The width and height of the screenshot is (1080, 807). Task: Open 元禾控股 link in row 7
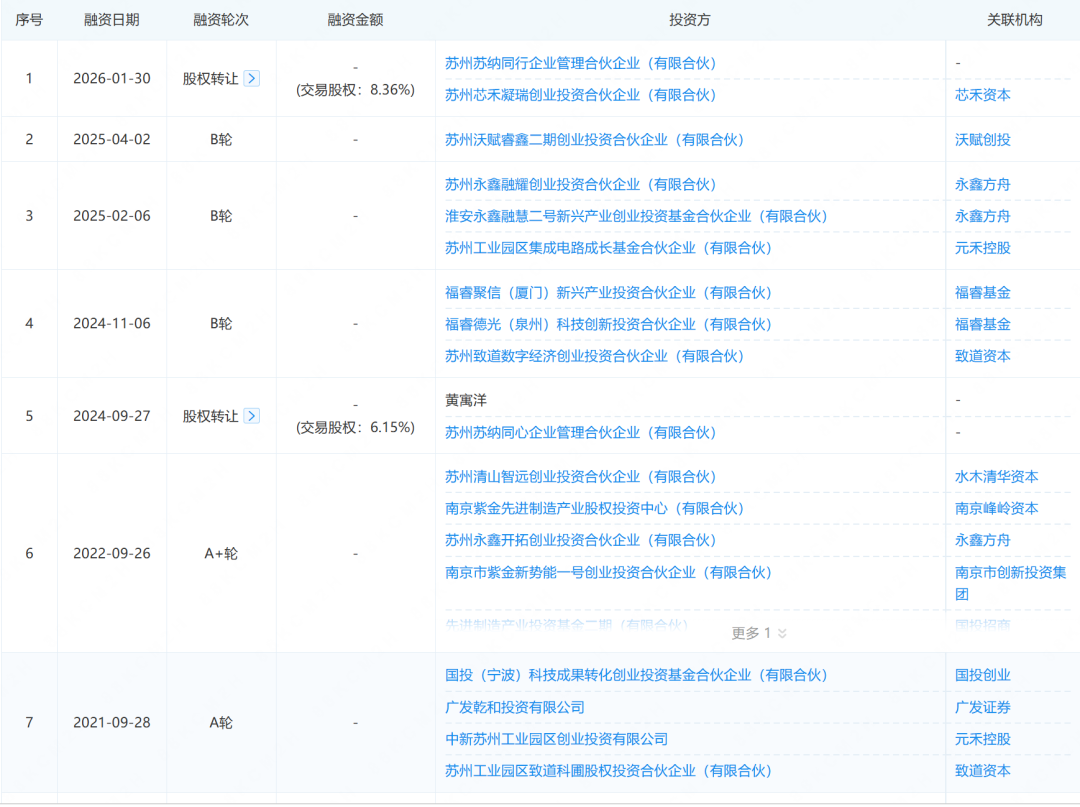tap(982, 739)
